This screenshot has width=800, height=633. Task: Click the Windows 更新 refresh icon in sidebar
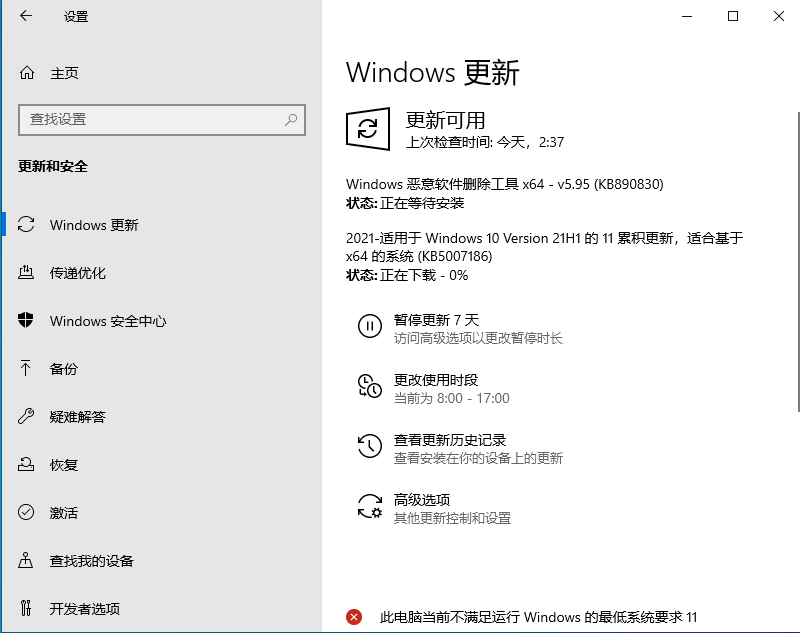click(26, 225)
